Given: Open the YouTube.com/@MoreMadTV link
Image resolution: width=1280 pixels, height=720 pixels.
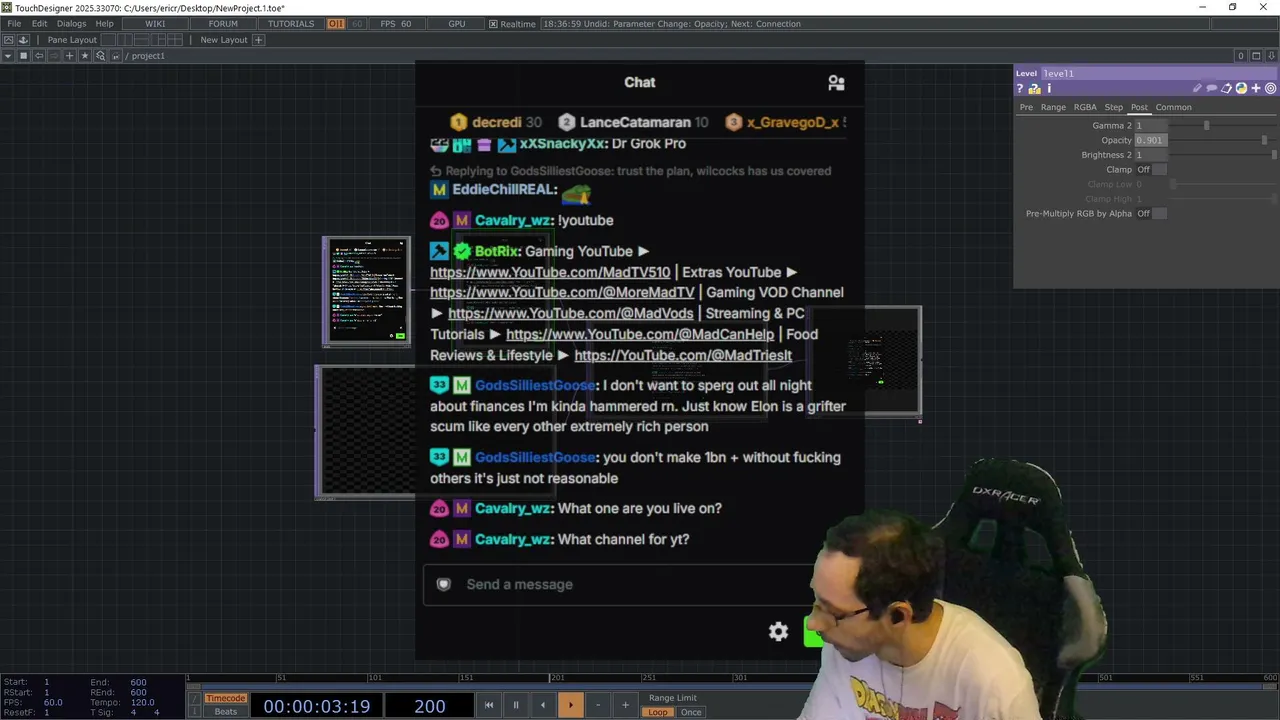Looking at the screenshot, I should point(562,293).
